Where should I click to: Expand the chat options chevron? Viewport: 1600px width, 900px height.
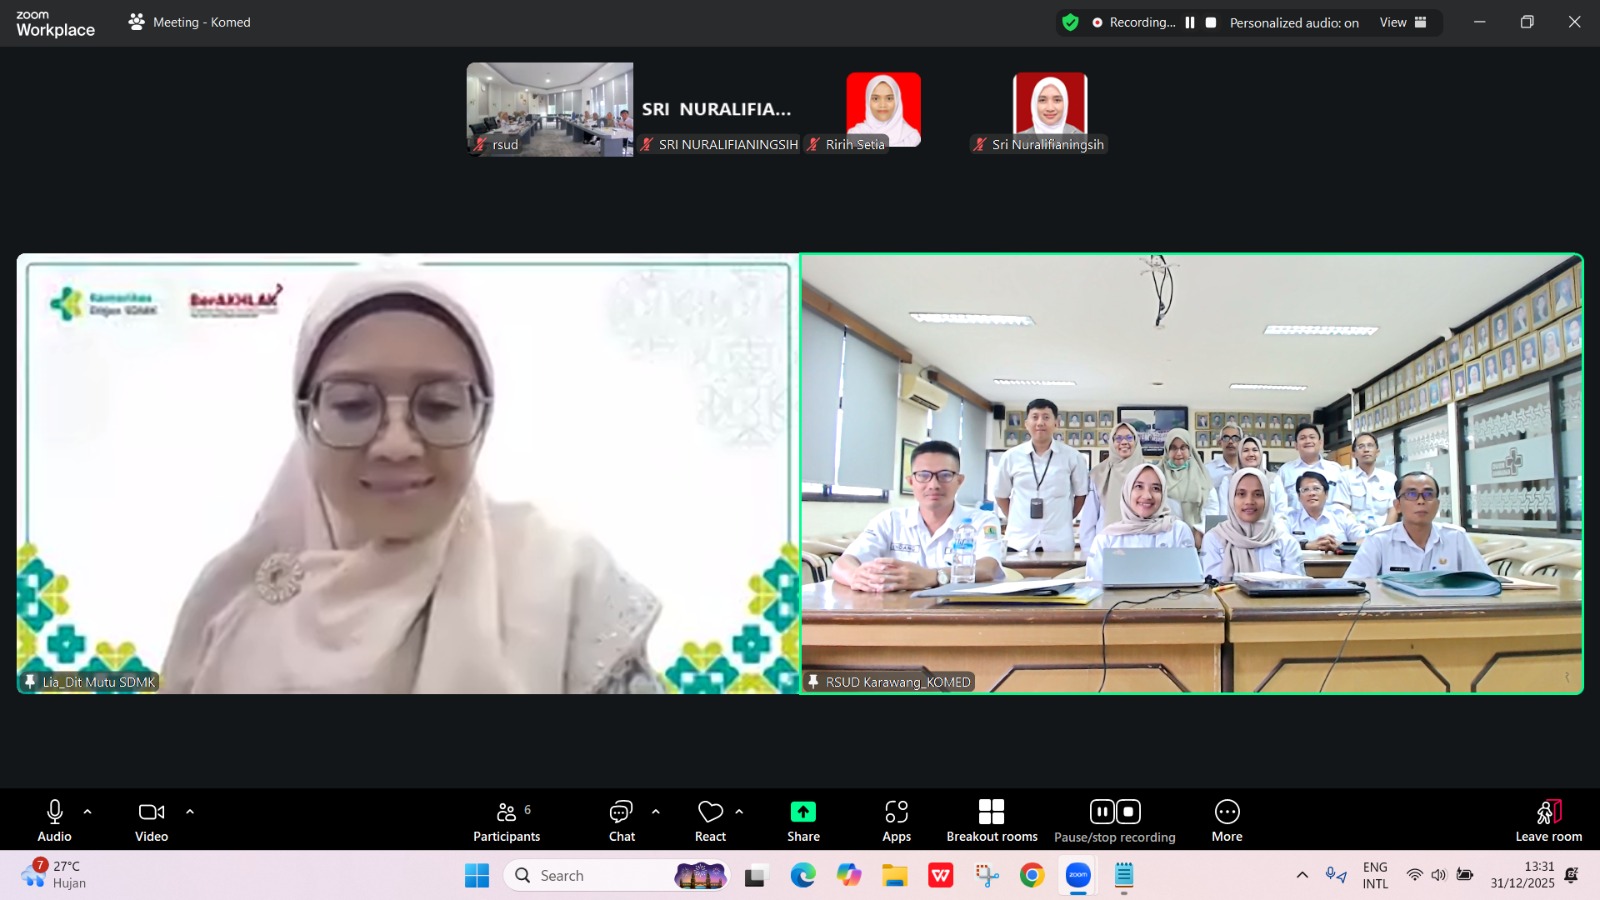pos(656,812)
